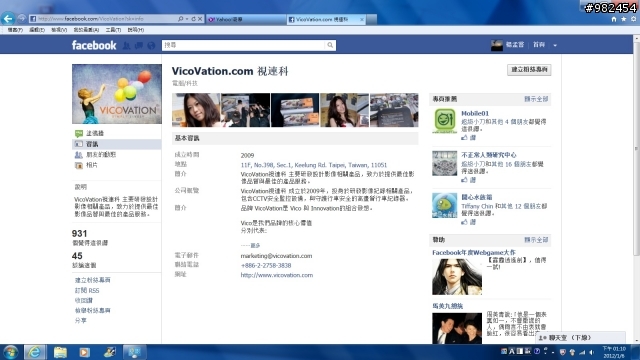Viewport: 640px width, 360px height.
Task: Open the account dropdown arrow in header
Action: pos(555,45)
